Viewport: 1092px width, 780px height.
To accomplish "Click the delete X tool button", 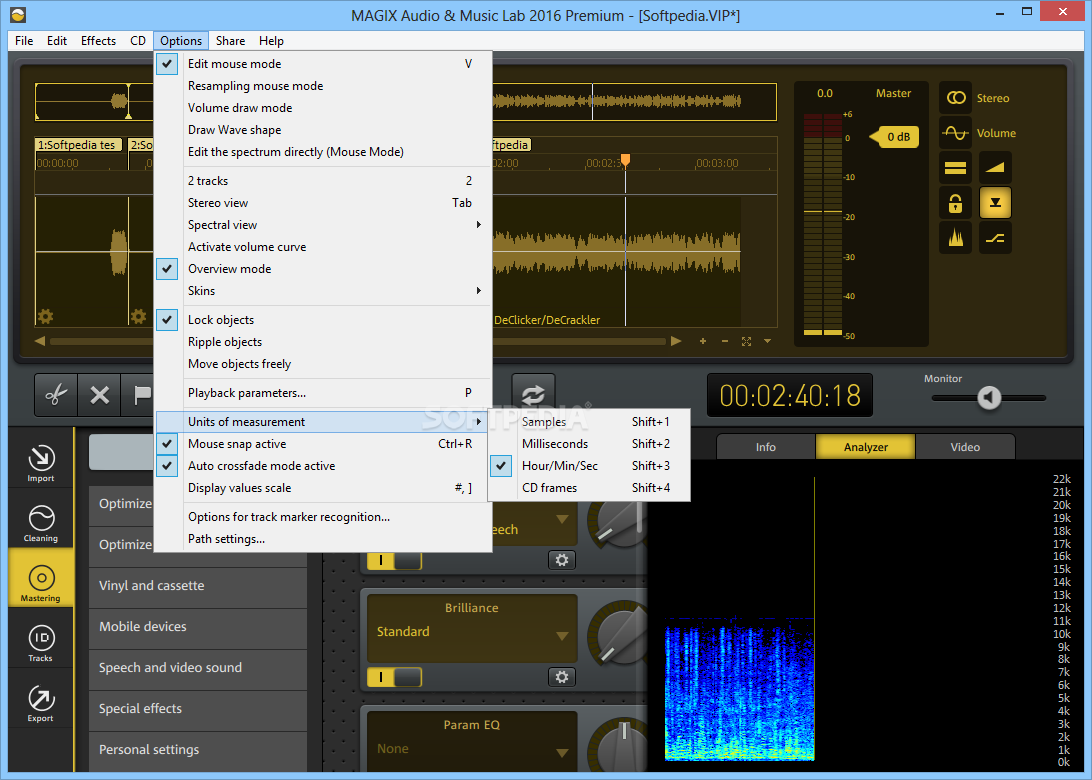I will (100, 395).
